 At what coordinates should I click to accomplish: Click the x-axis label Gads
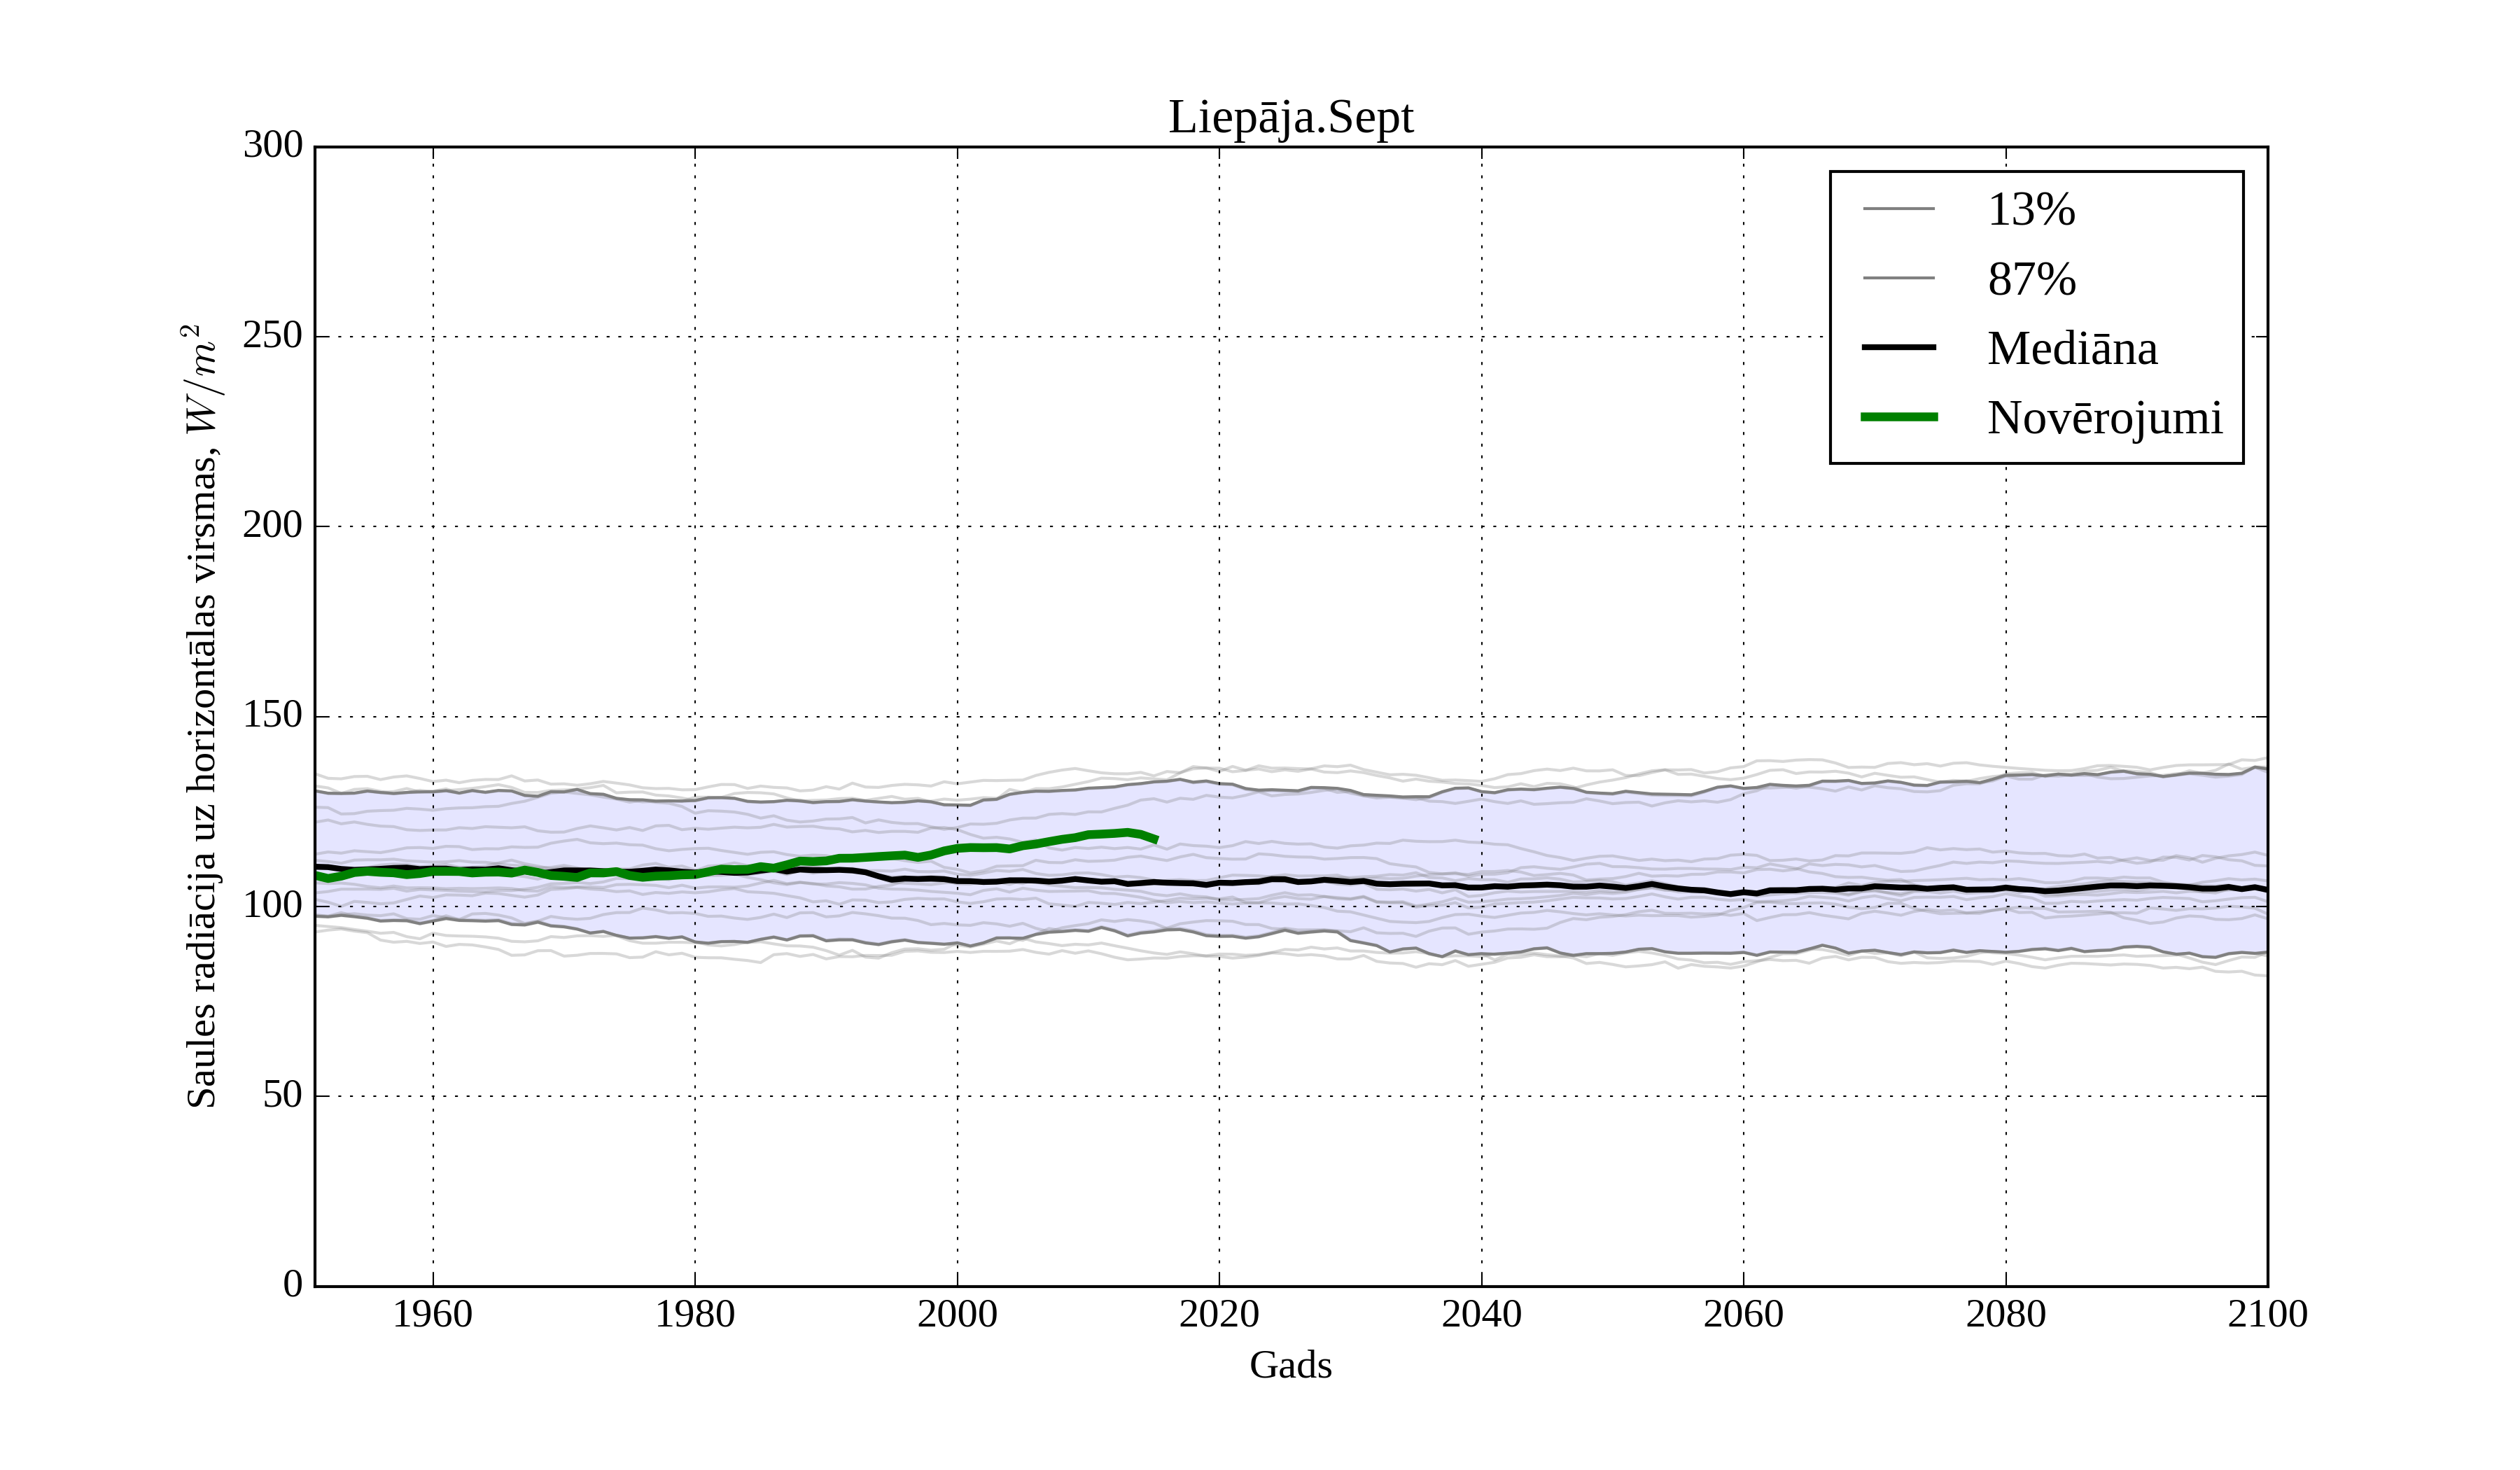[x=1290, y=1365]
